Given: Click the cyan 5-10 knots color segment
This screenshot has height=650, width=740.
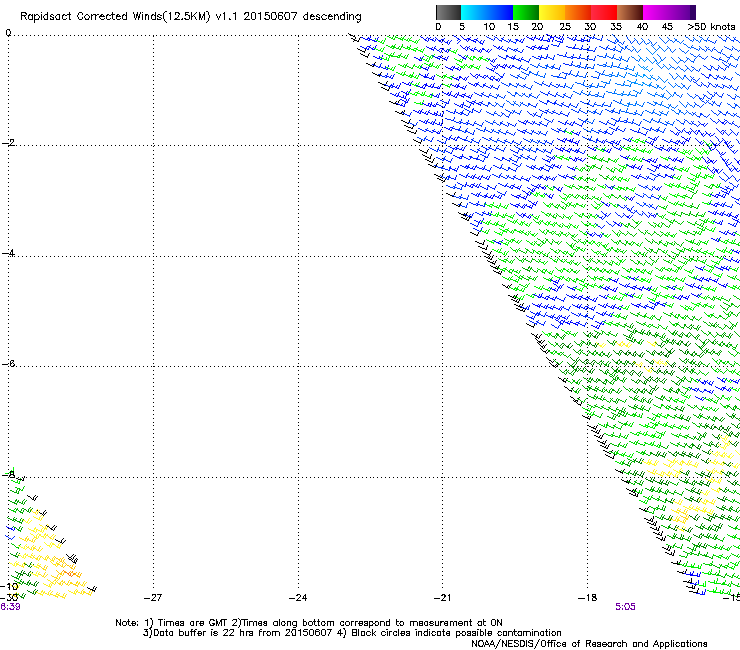Looking at the screenshot, I should point(474,12).
